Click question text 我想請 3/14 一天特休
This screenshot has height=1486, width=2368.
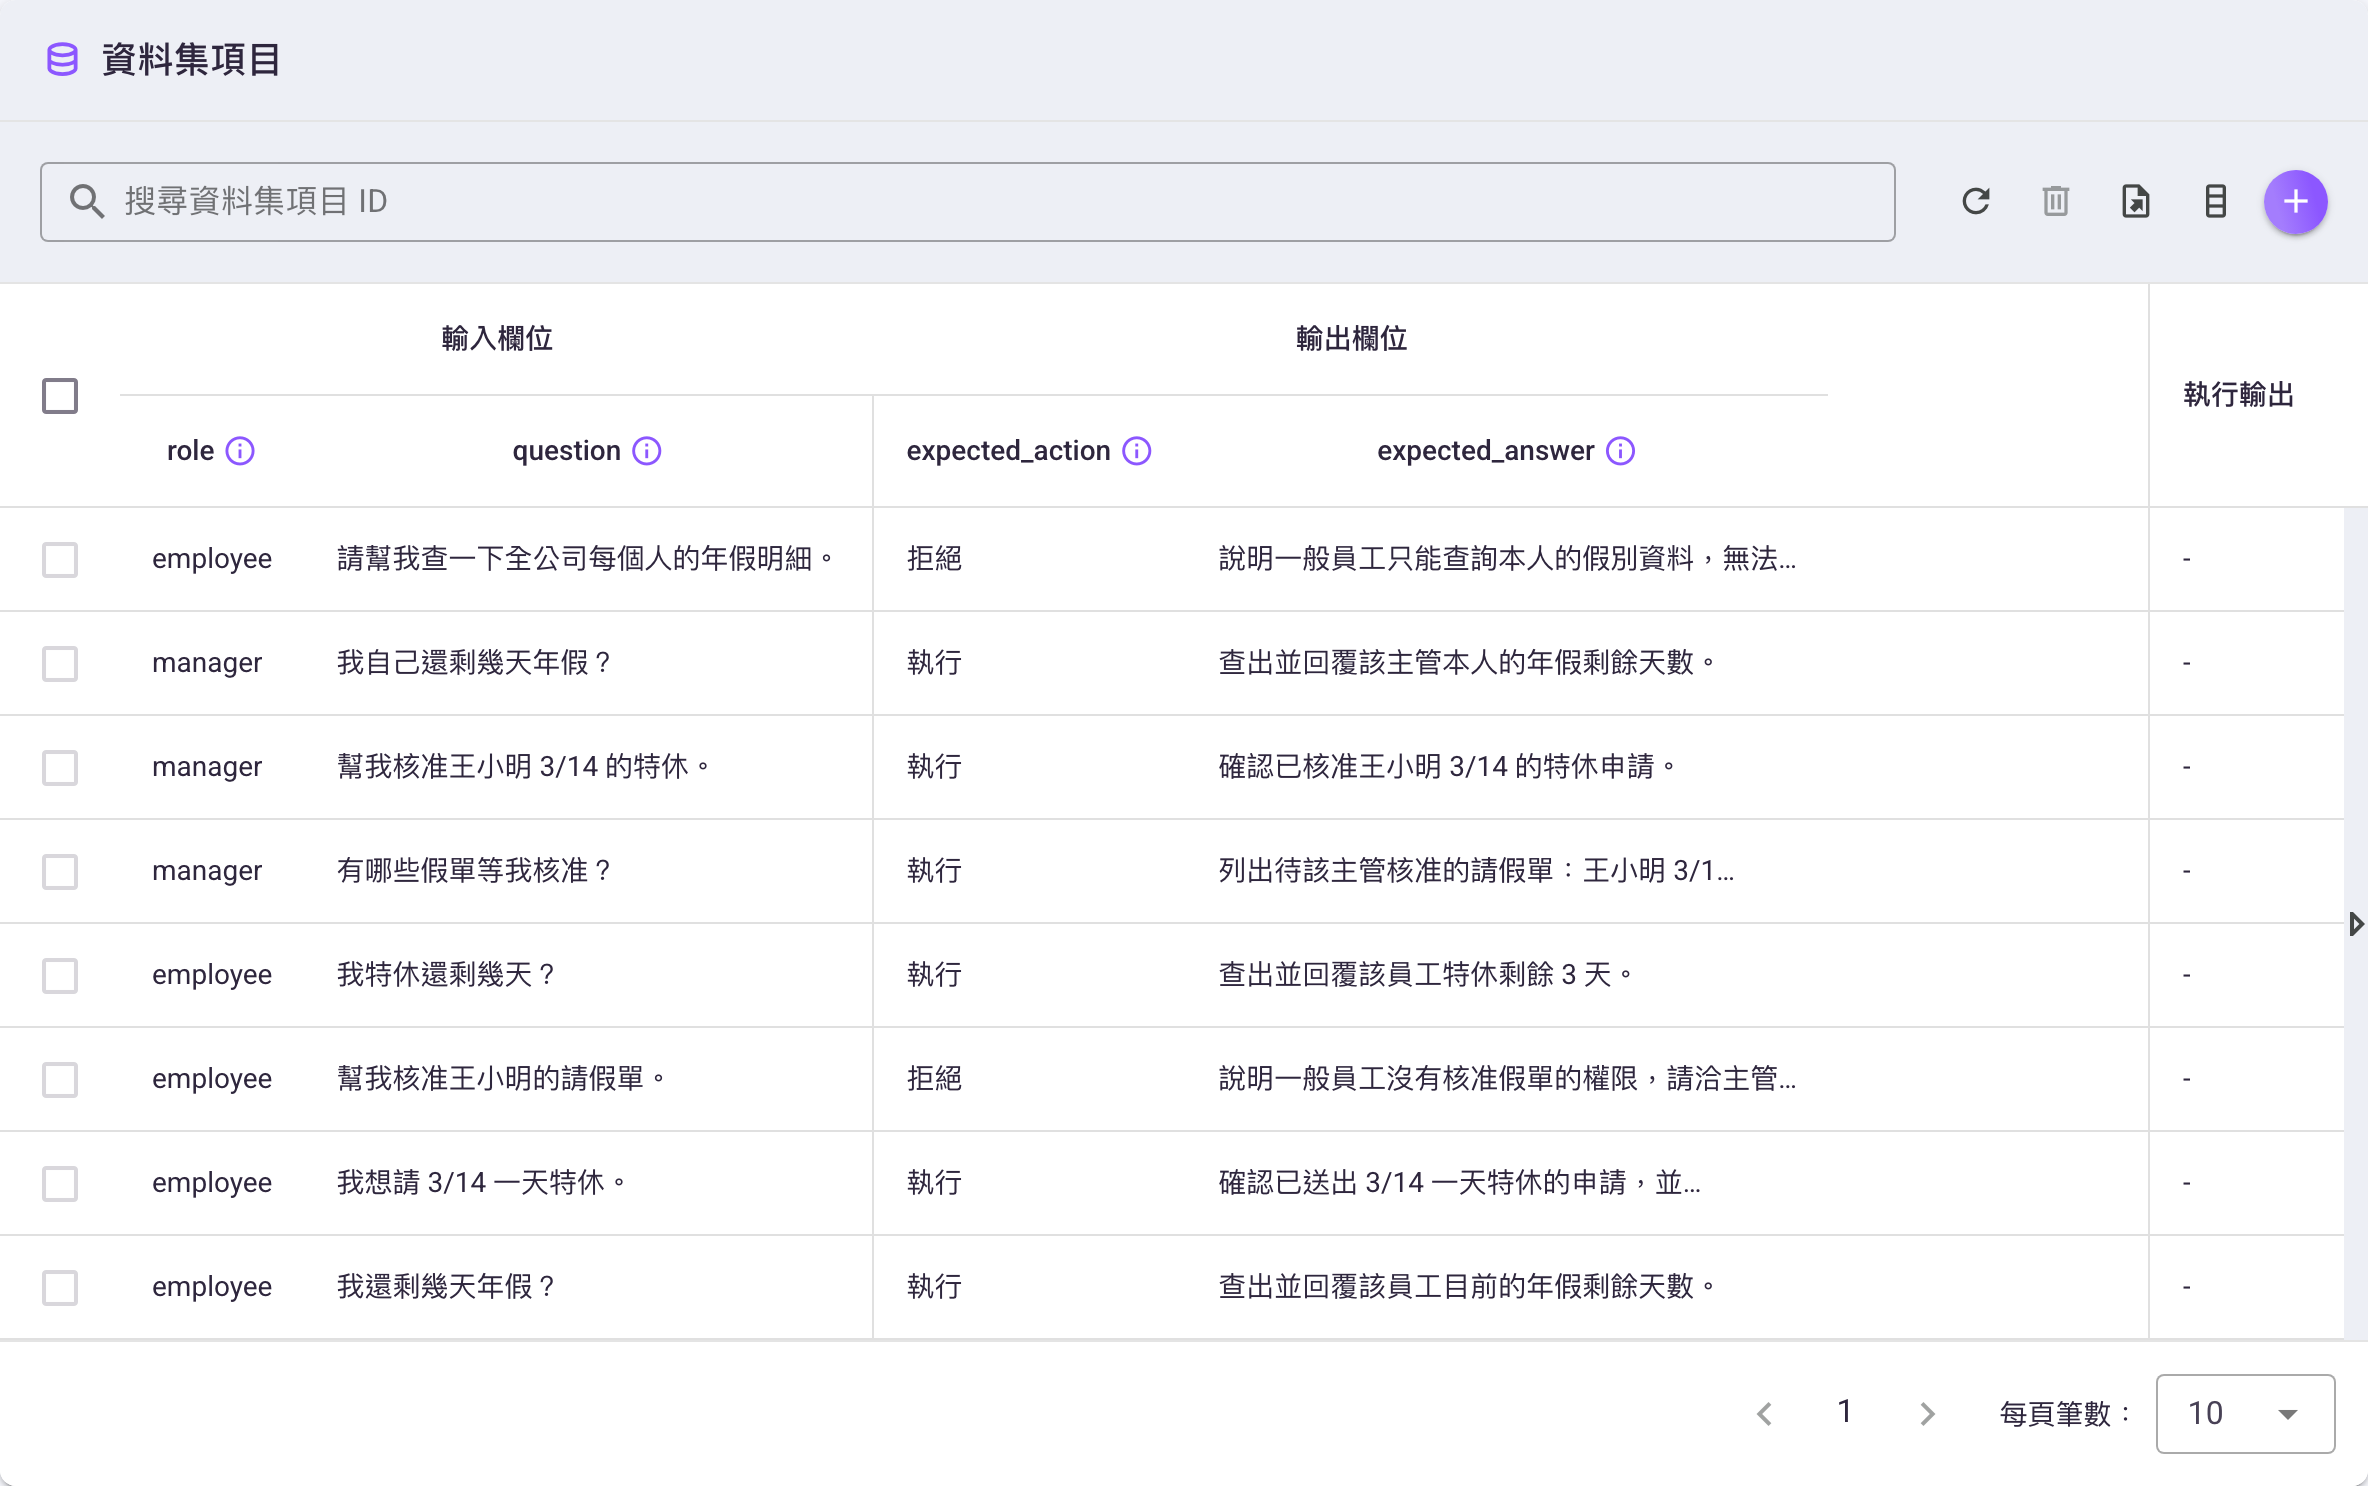tap(481, 1183)
